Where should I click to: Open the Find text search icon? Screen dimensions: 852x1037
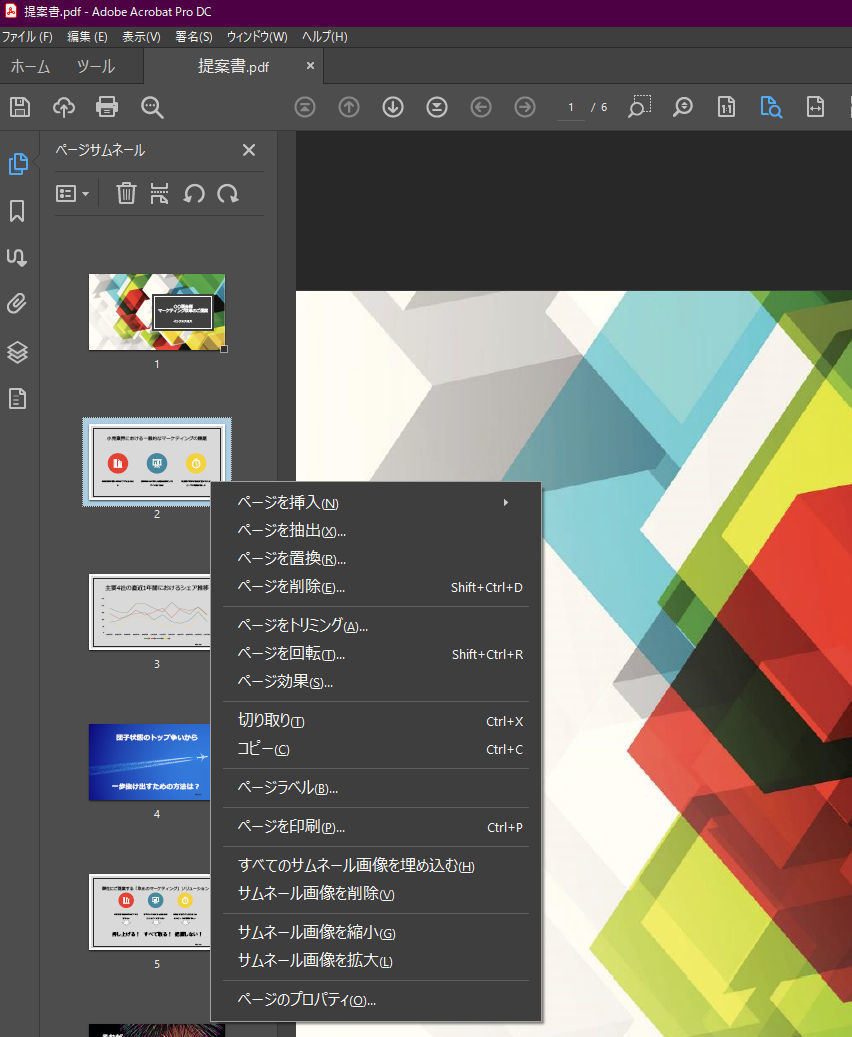(x=151, y=107)
